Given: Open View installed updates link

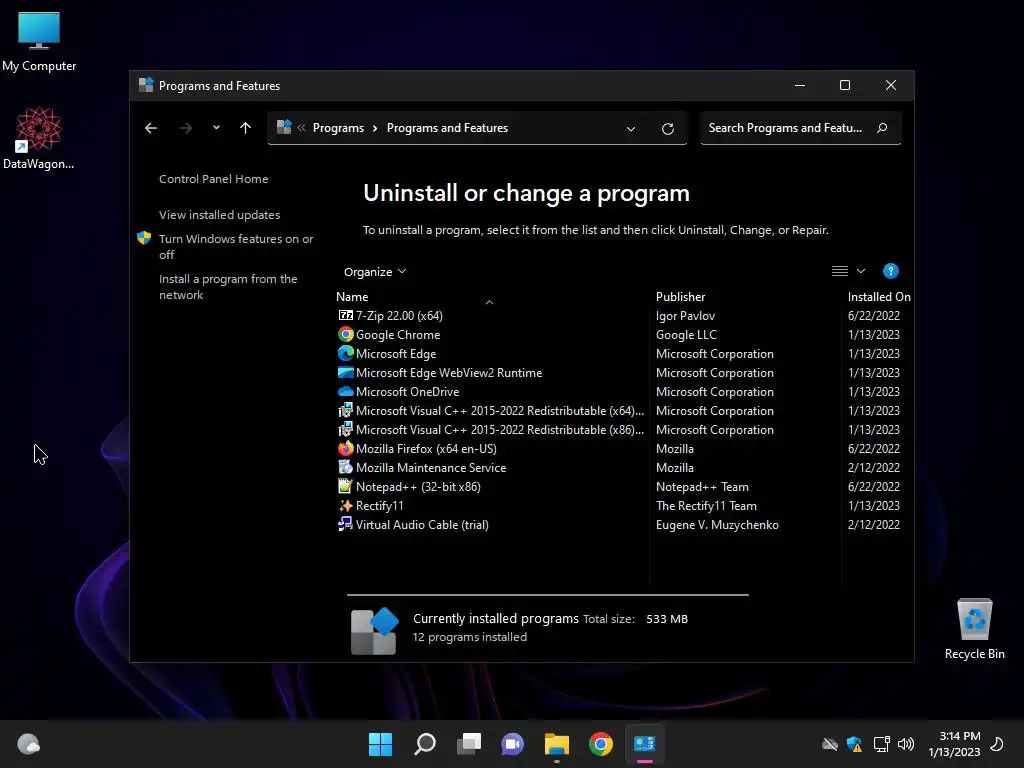Looking at the screenshot, I should [219, 215].
